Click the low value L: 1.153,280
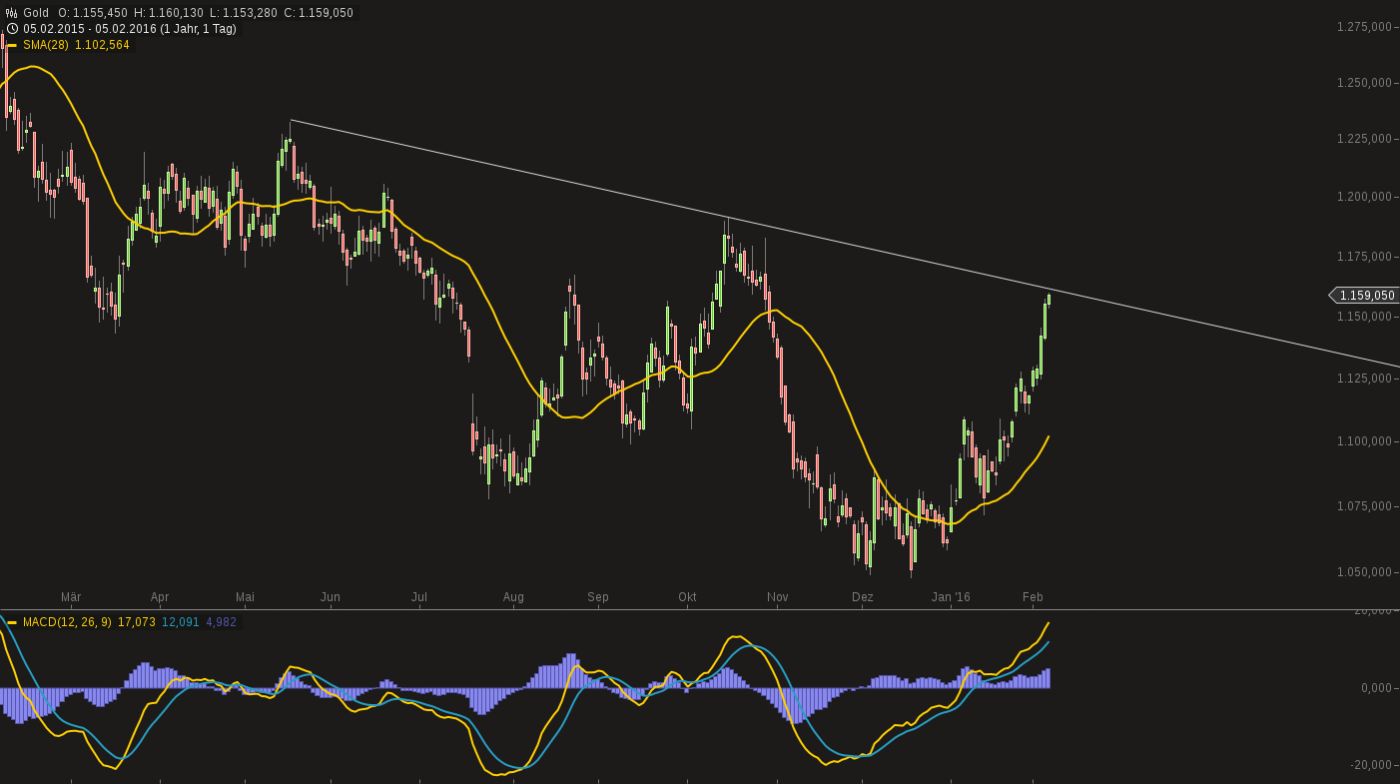 [x=243, y=13]
